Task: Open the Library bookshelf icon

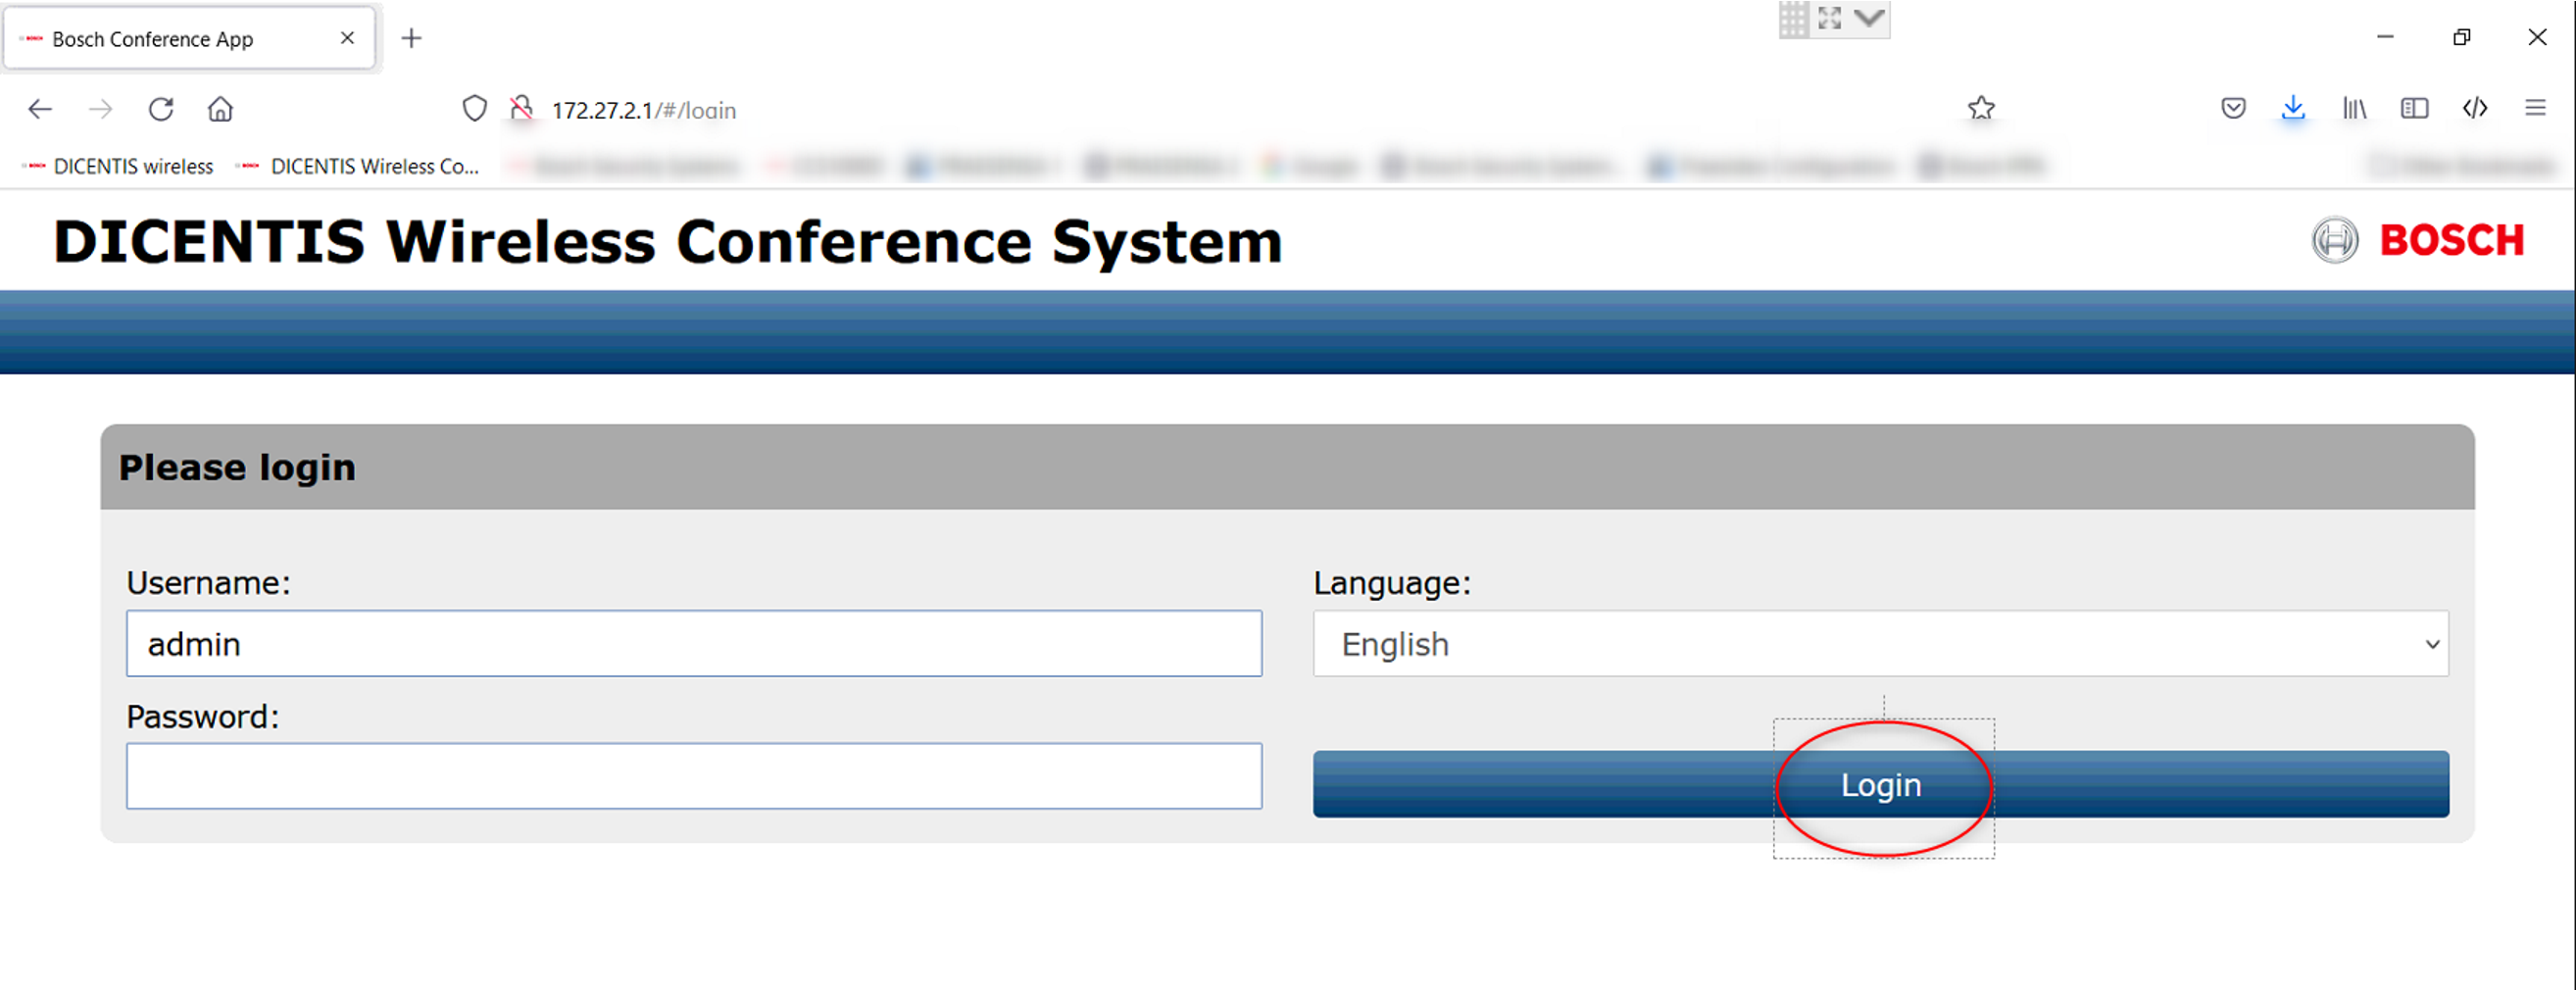Action: click(2354, 108)
